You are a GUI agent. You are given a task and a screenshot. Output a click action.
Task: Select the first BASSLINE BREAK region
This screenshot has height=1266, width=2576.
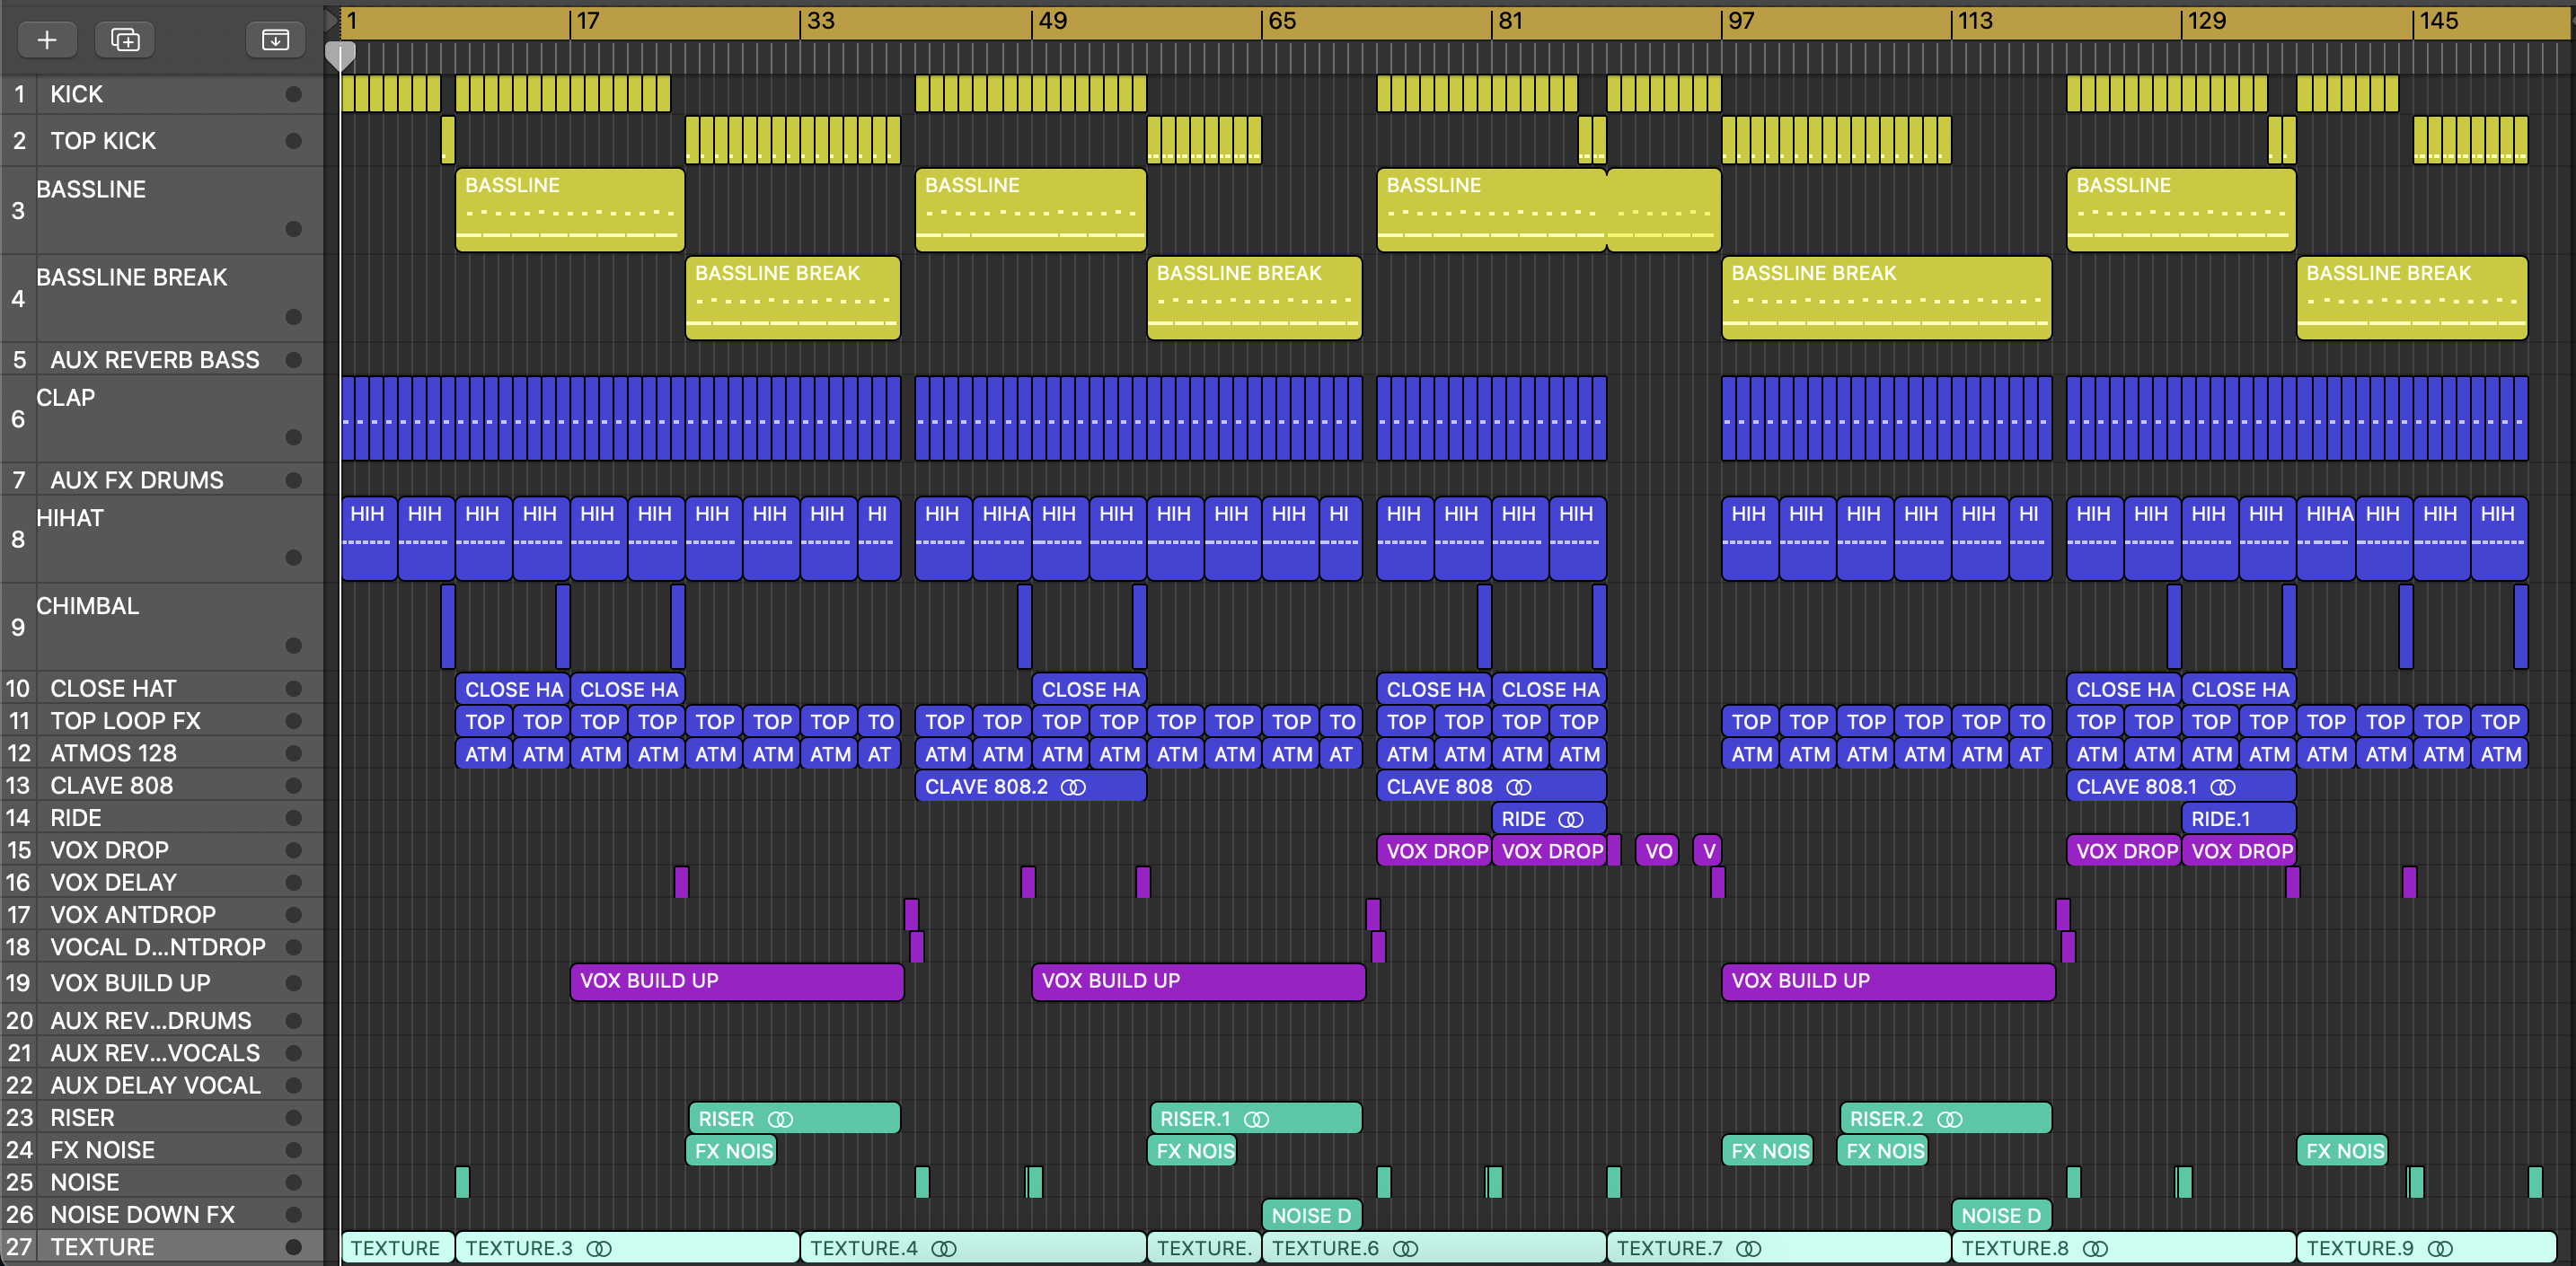(x=793, y=297)
